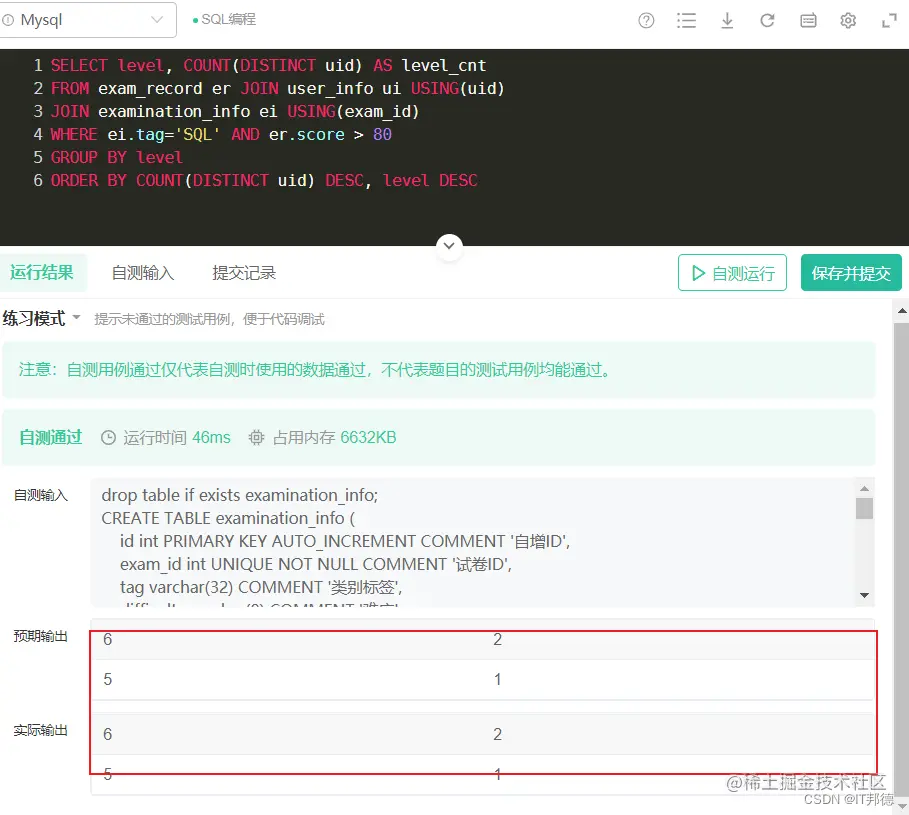
Task: Click the clock icon beside 运行时间
Action: coord(108,438)
